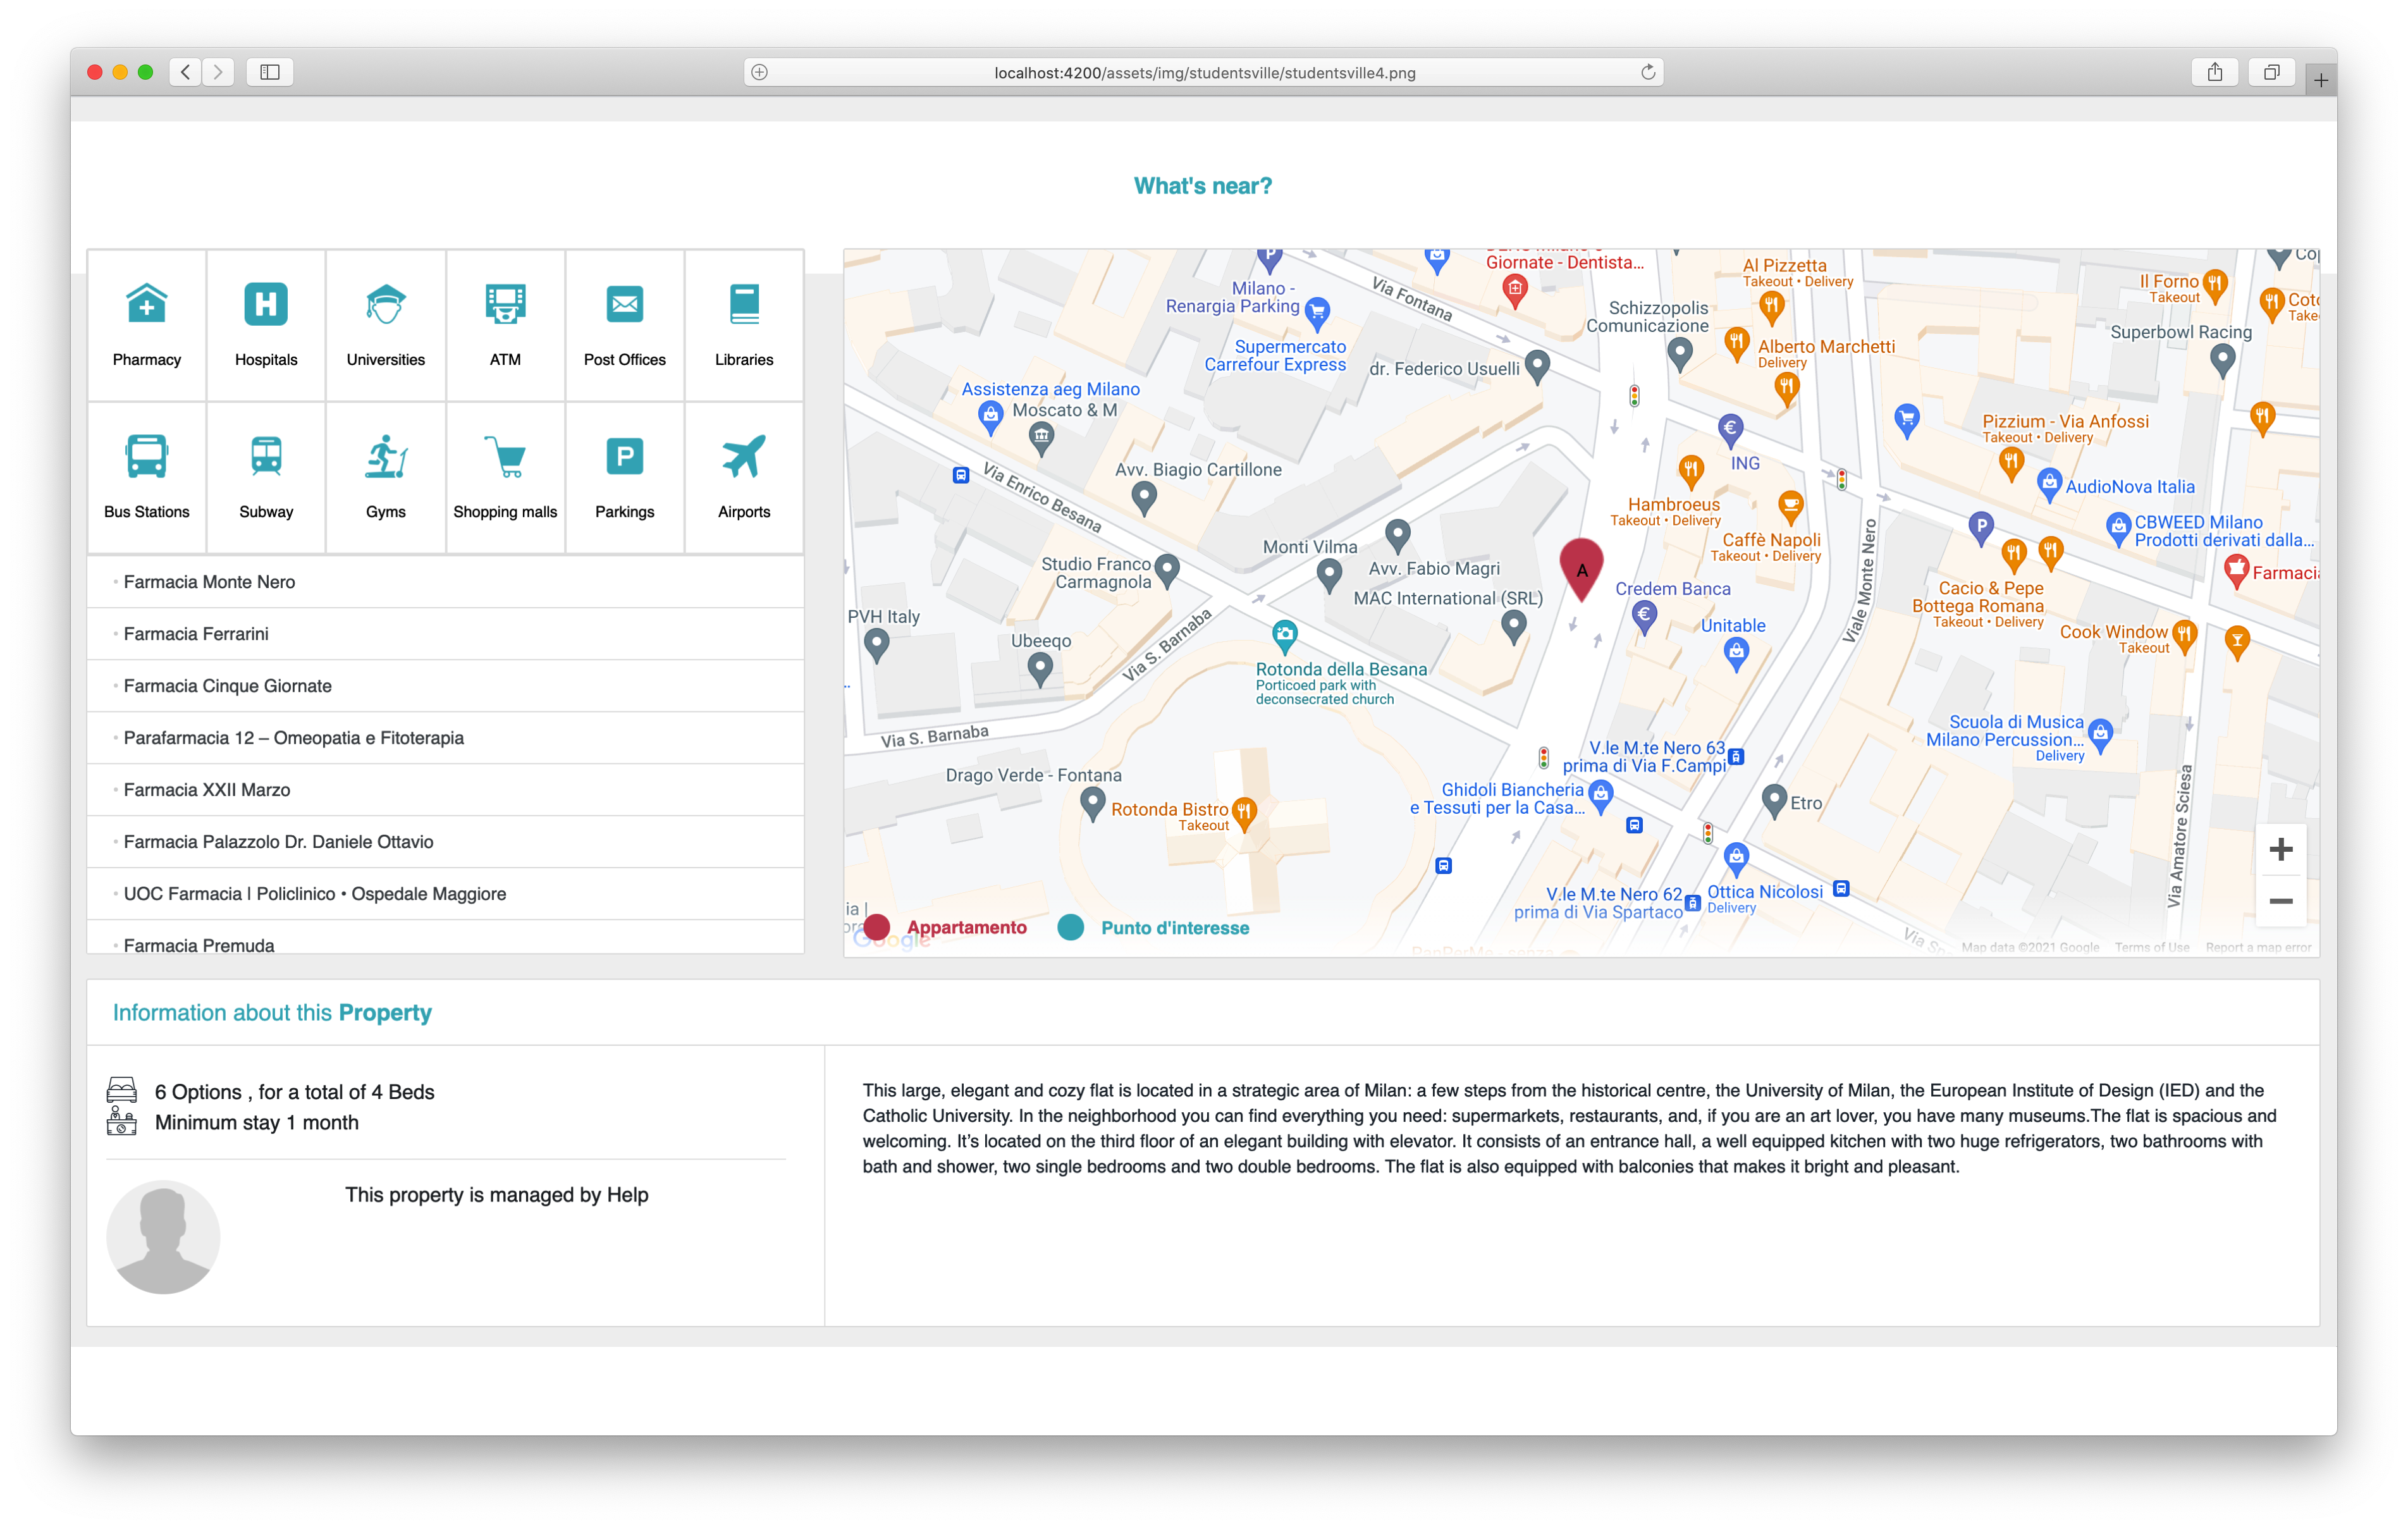Select Farmacia Cinque Giornate entry

click(446, 686)
